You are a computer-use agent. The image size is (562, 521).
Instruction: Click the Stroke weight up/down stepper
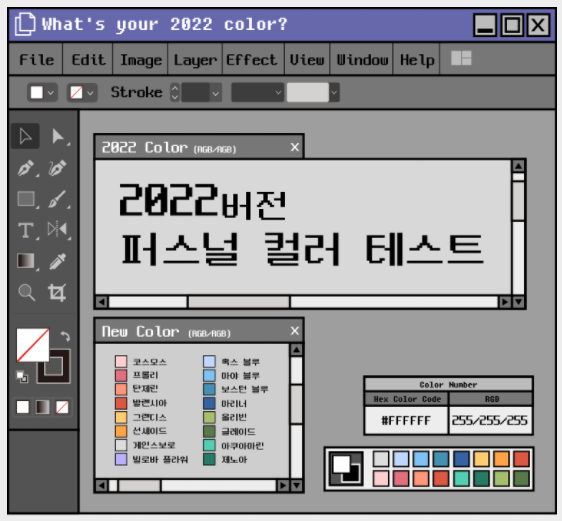(175, 92)
